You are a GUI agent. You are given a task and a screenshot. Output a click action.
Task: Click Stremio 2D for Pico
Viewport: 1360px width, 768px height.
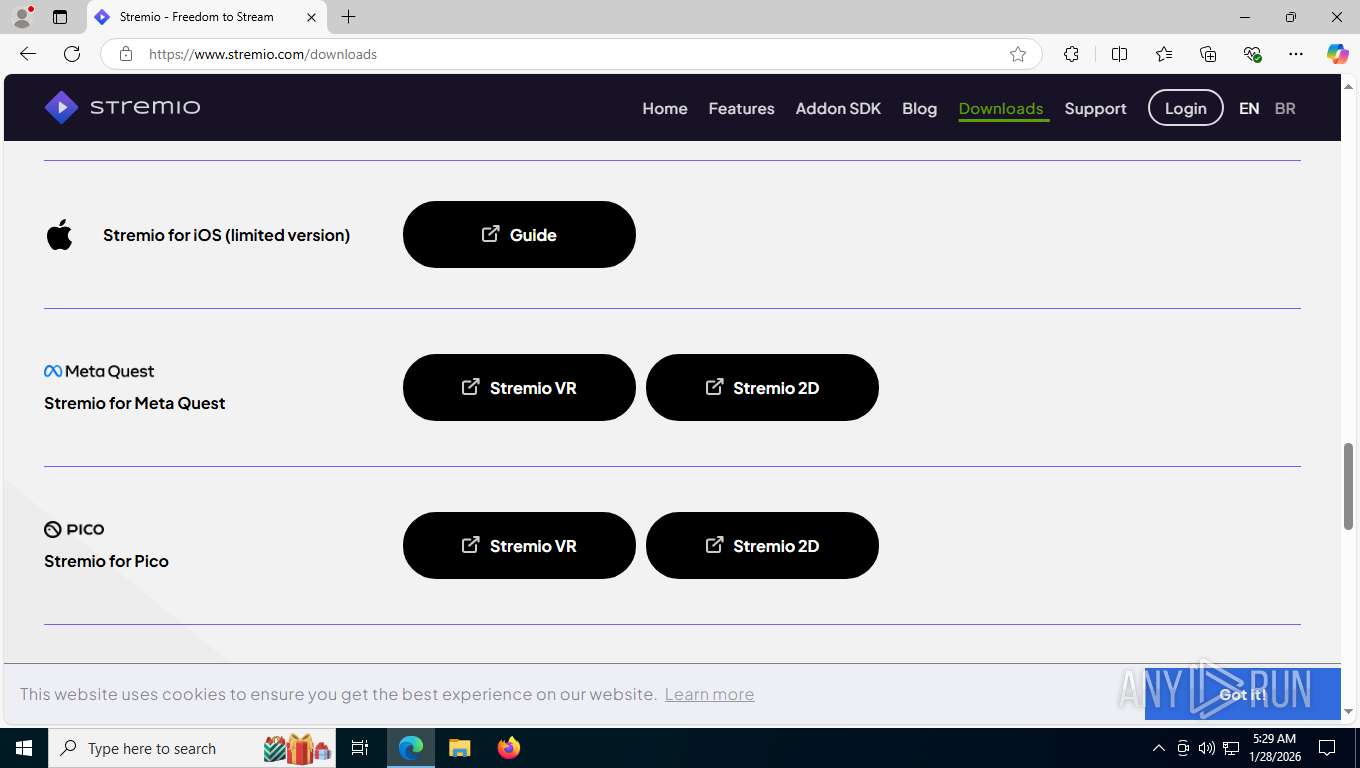tap(762, 545)
